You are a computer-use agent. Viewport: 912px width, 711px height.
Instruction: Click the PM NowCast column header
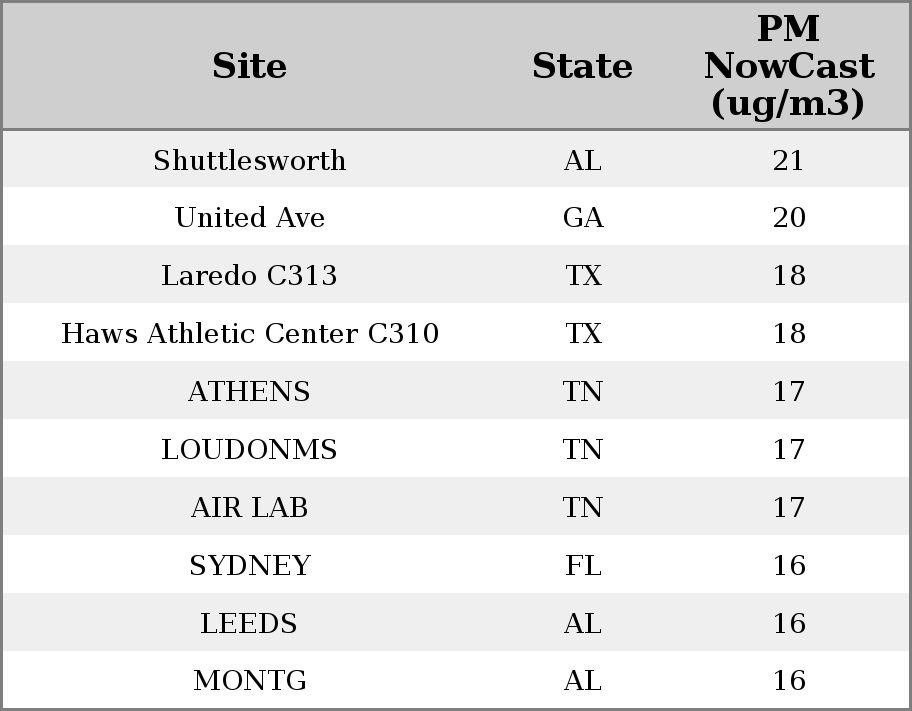point(789,66)
